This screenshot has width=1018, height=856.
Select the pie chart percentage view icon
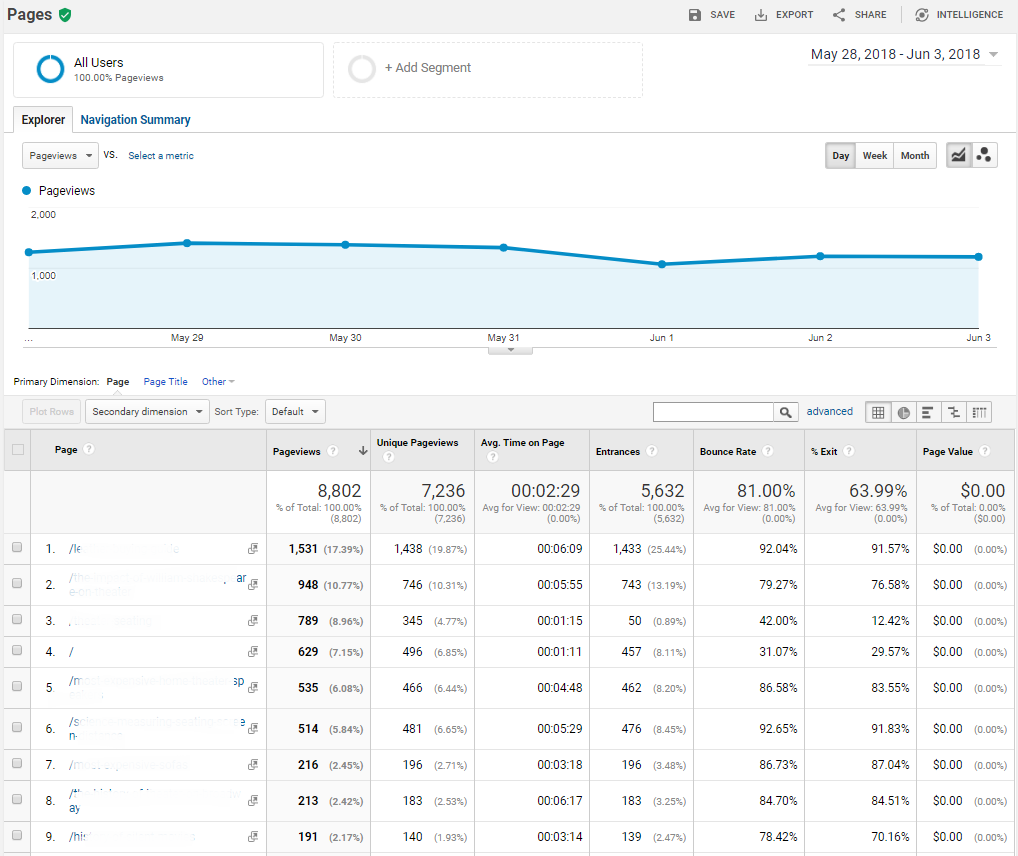(x=904, y=412)
